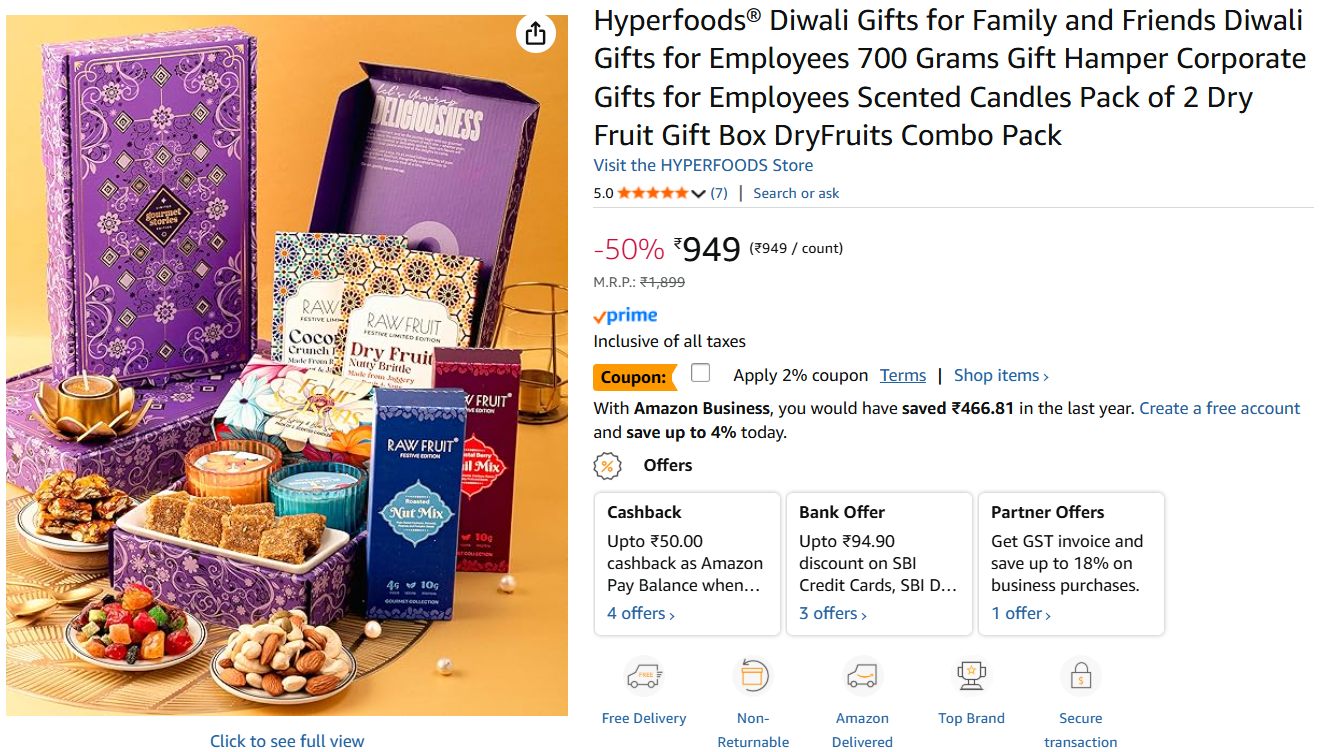Viewport: 1334px width, 752px height.
Task: Click the Amazon Delivered icon
Action: 862,677
